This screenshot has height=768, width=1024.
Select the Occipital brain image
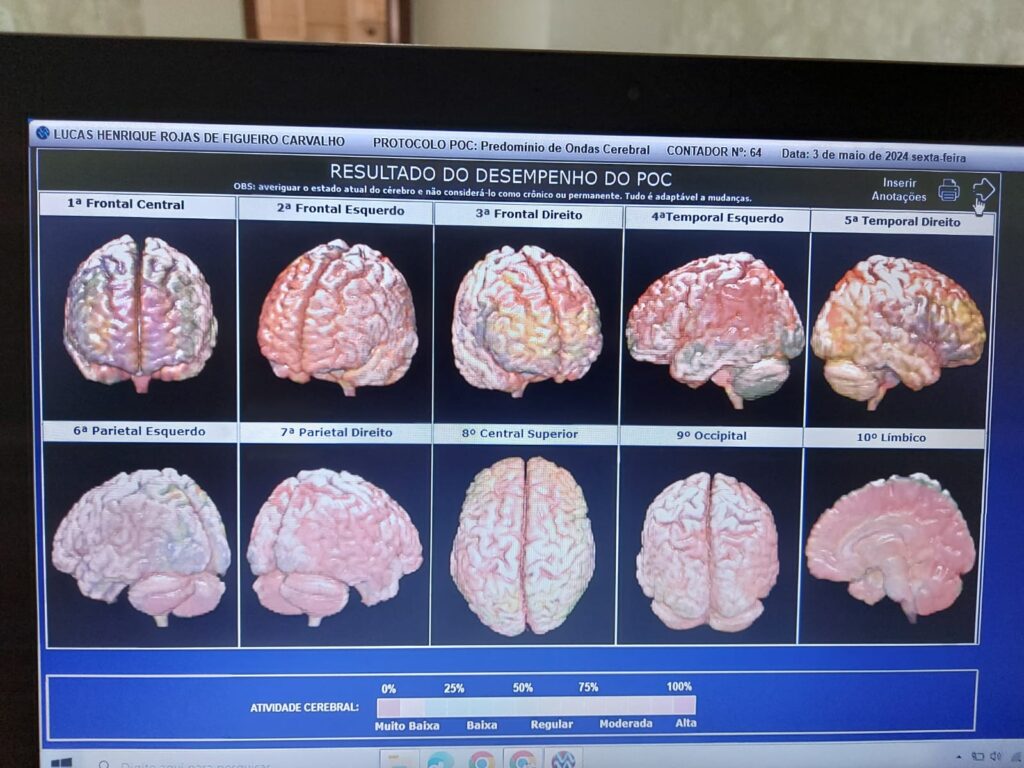[x=707, y=548]
